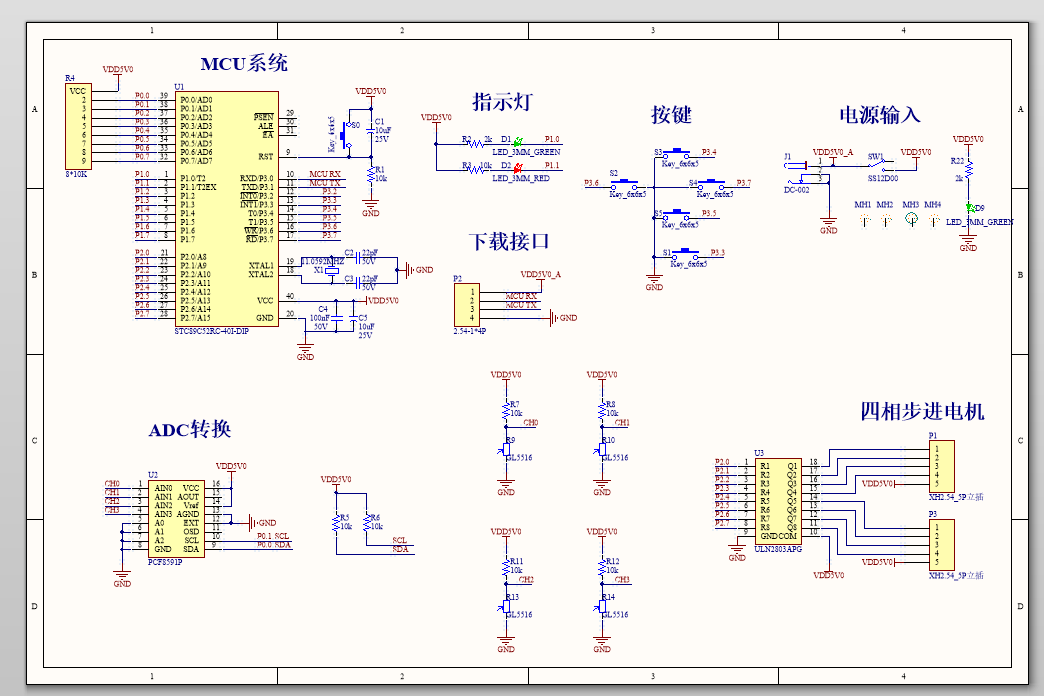This screenshot has height=696, width=1044.
Task: Click the 下载接口 section heading
Action: pos(509,241)
